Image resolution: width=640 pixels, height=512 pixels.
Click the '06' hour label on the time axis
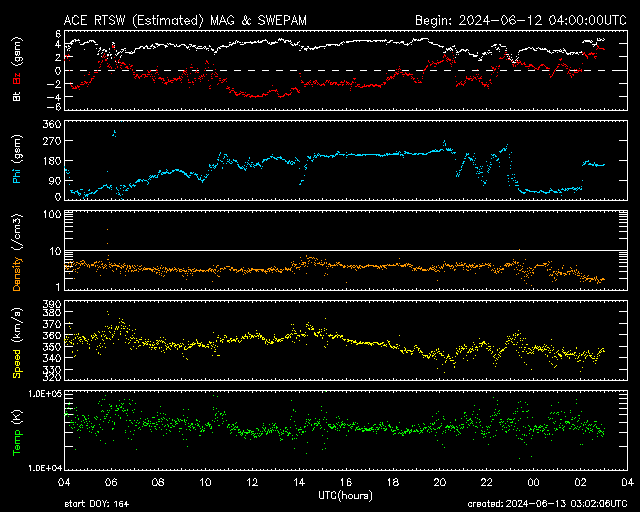pos(111,483)
